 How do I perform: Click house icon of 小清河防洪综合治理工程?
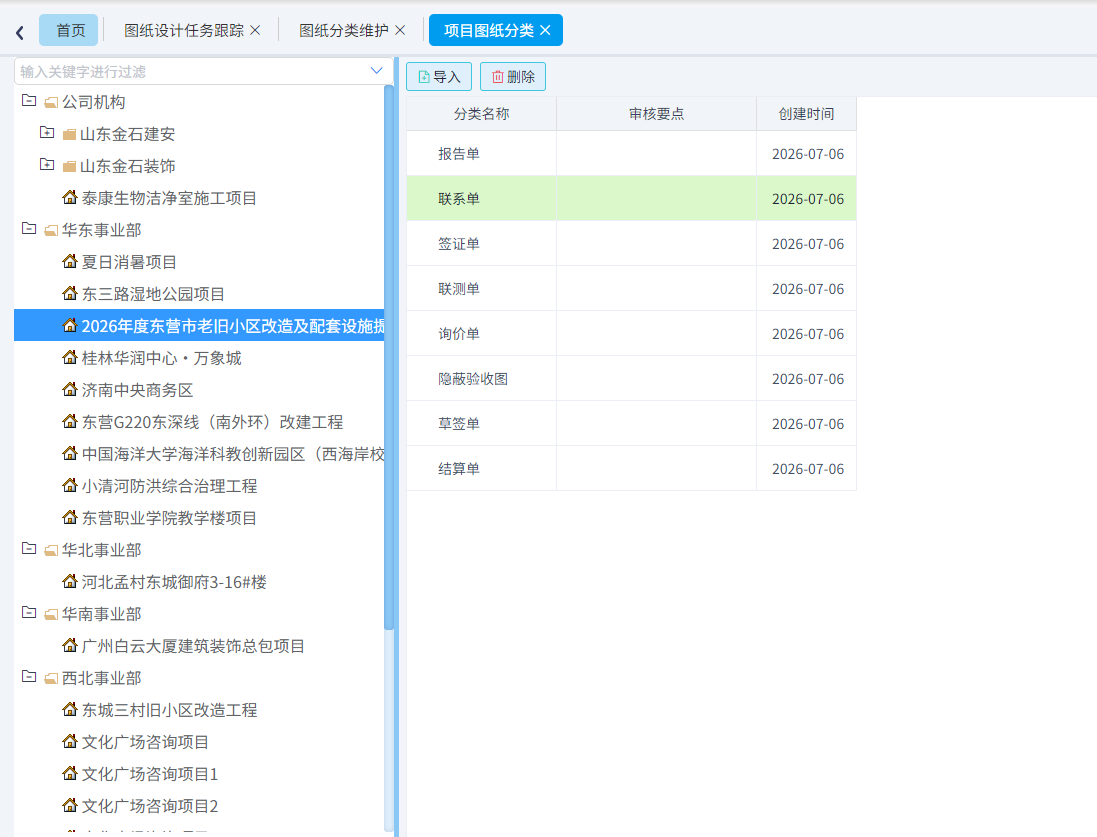70,485
